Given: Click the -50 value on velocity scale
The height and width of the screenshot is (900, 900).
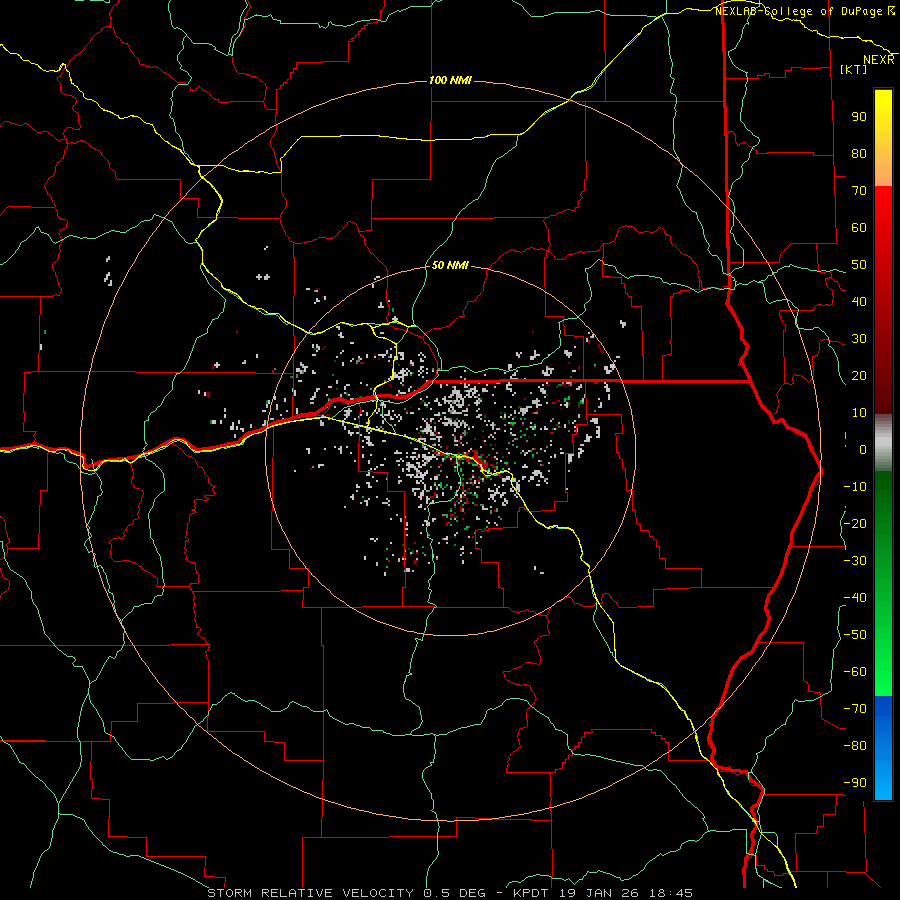Looking at the screenshot, I should 855,635.
